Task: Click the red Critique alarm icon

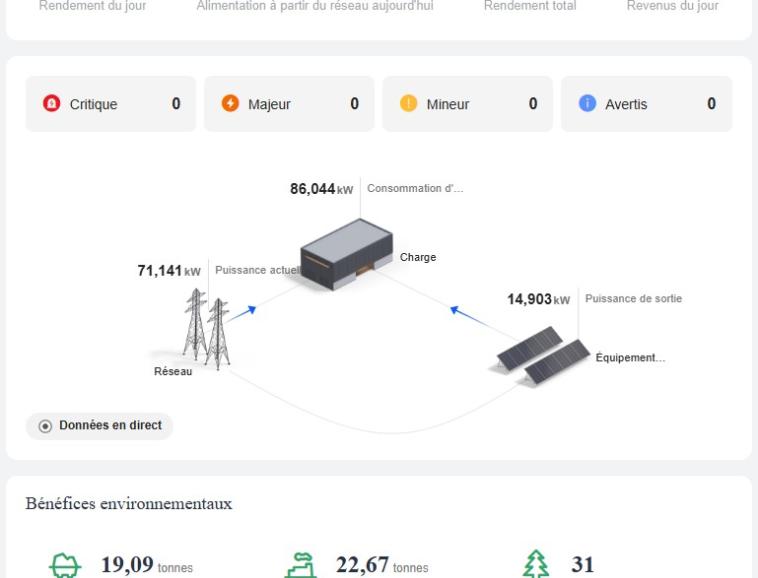Action: [x=51, y=104]
